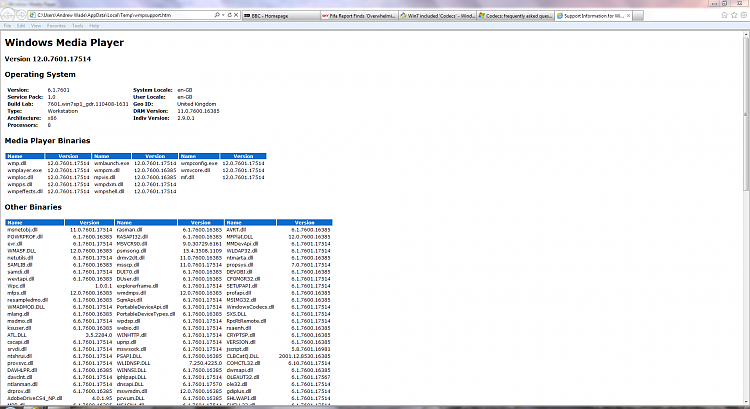Click the Wpc.dll version 1.0.0.1
Viewport: 750px width, 409px height.
[x=103, y=286]
